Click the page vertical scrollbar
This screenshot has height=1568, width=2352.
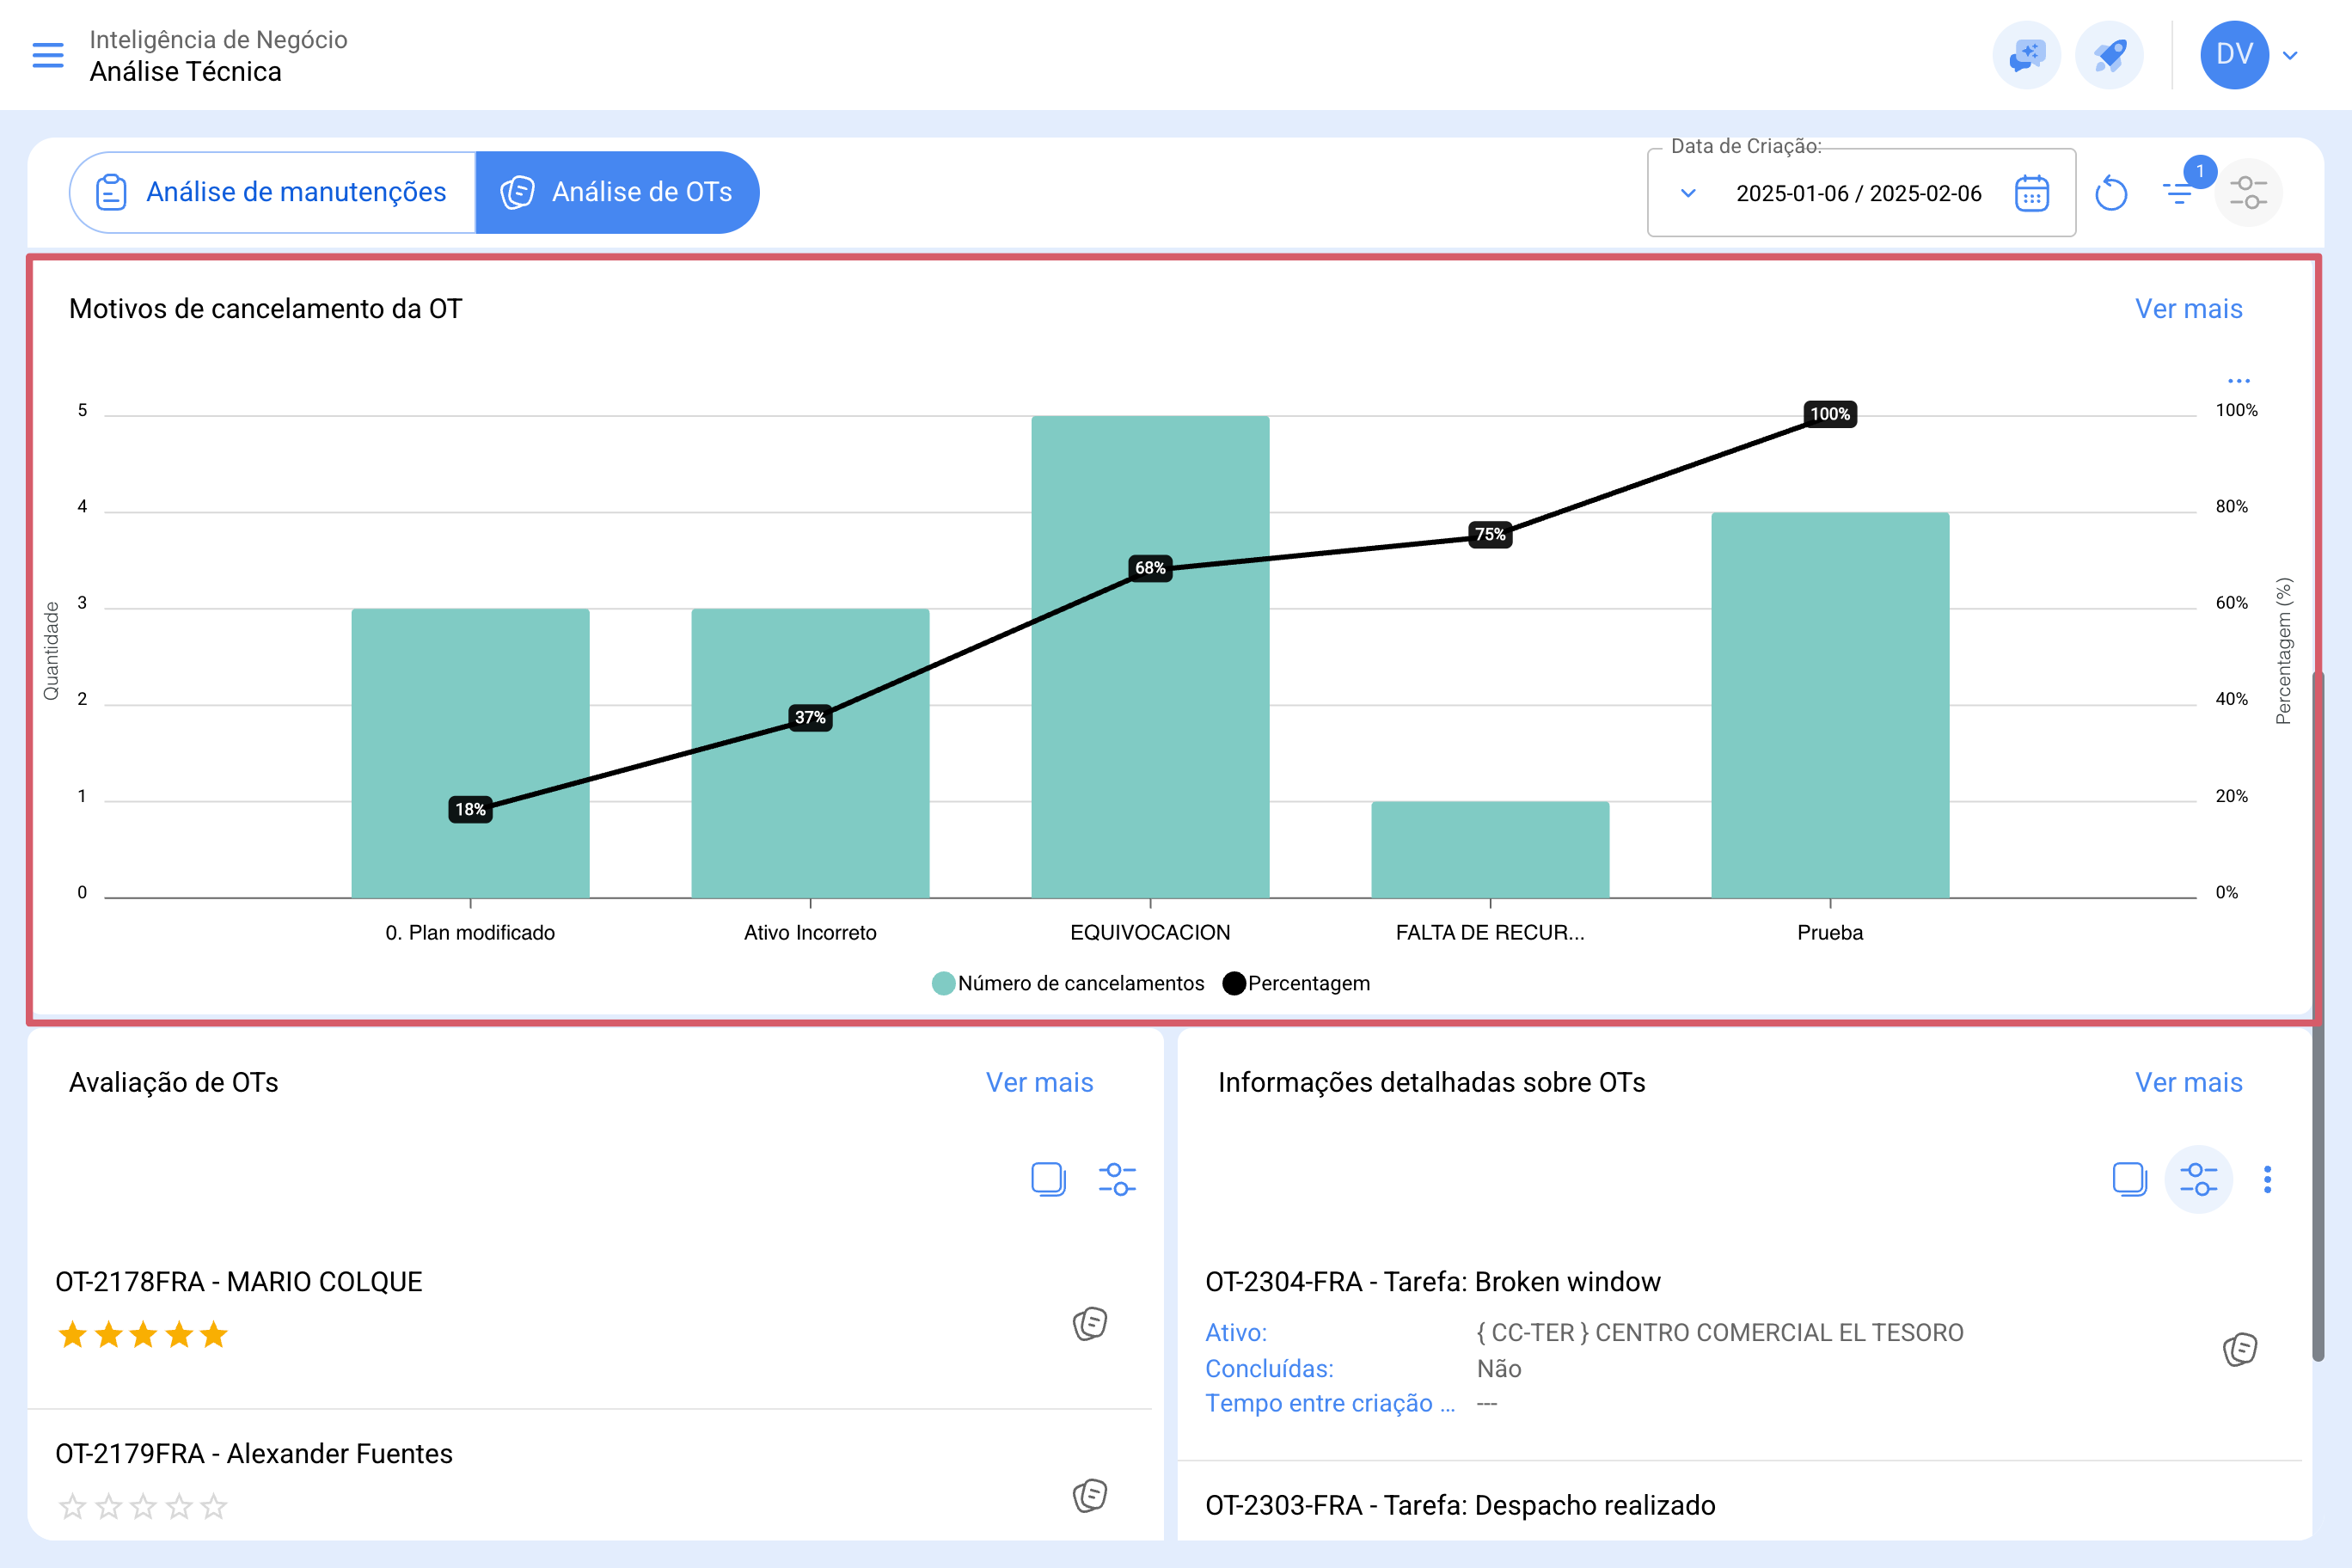[2318, 1015]
